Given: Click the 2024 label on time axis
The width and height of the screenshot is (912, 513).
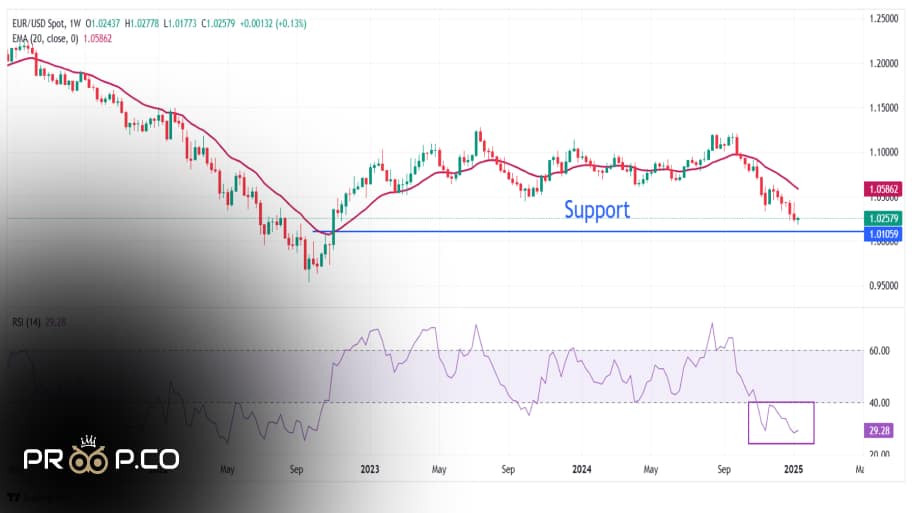Looking at the screenshot, I should point(582,469).
